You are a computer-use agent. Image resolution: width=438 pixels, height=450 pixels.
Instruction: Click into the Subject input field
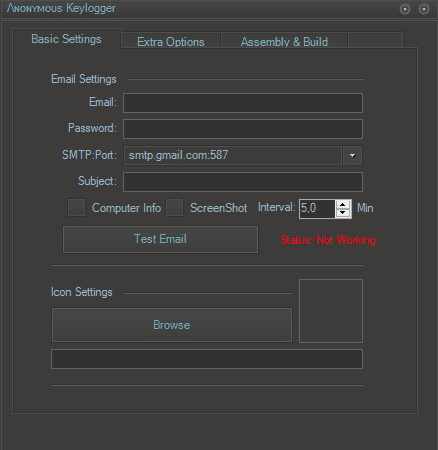(243, 182)
